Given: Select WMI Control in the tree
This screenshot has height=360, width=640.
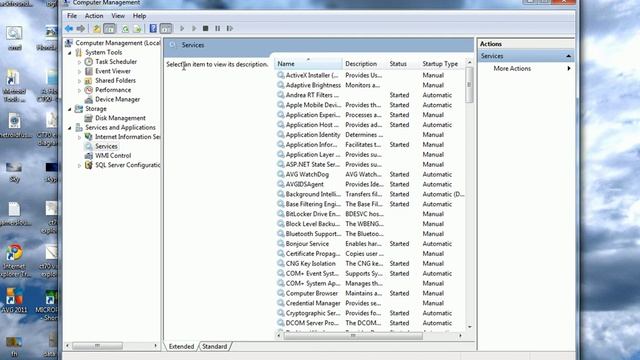Looking at the screenshot, I should [113, 156].
